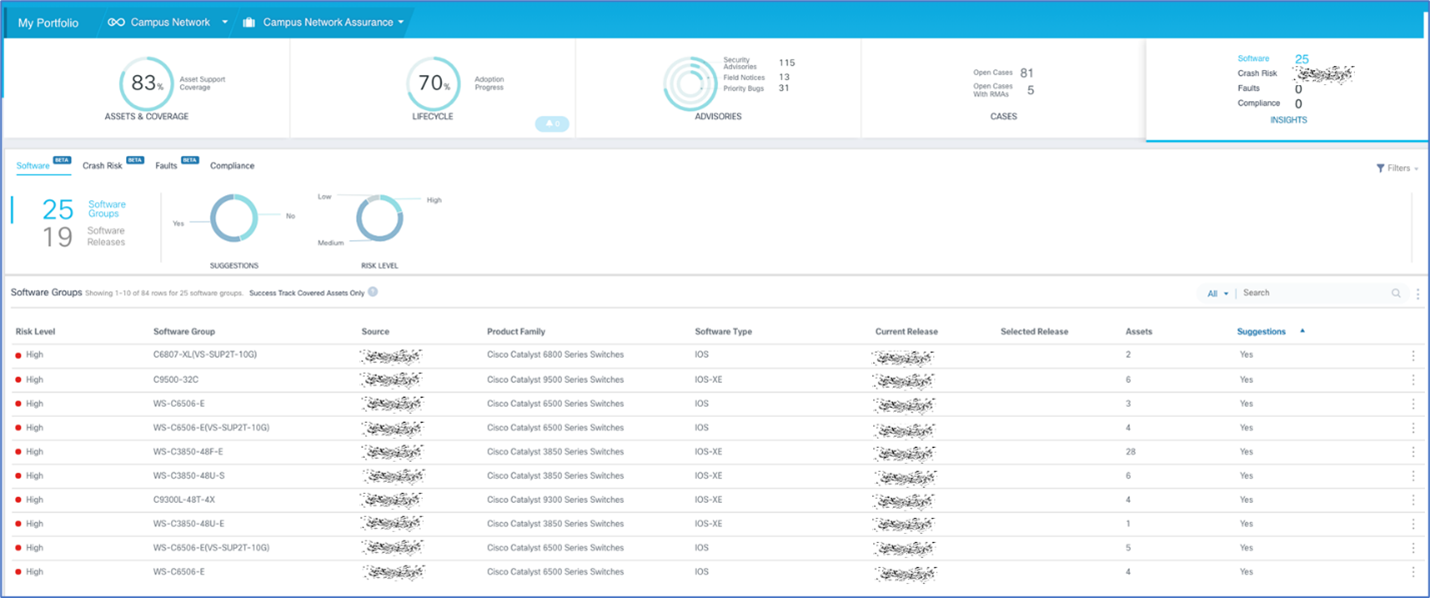Image resolution: width=1430 pixels, height=598 pixels.
Task: Click into the Search input field
Action: click(1312, 293)
